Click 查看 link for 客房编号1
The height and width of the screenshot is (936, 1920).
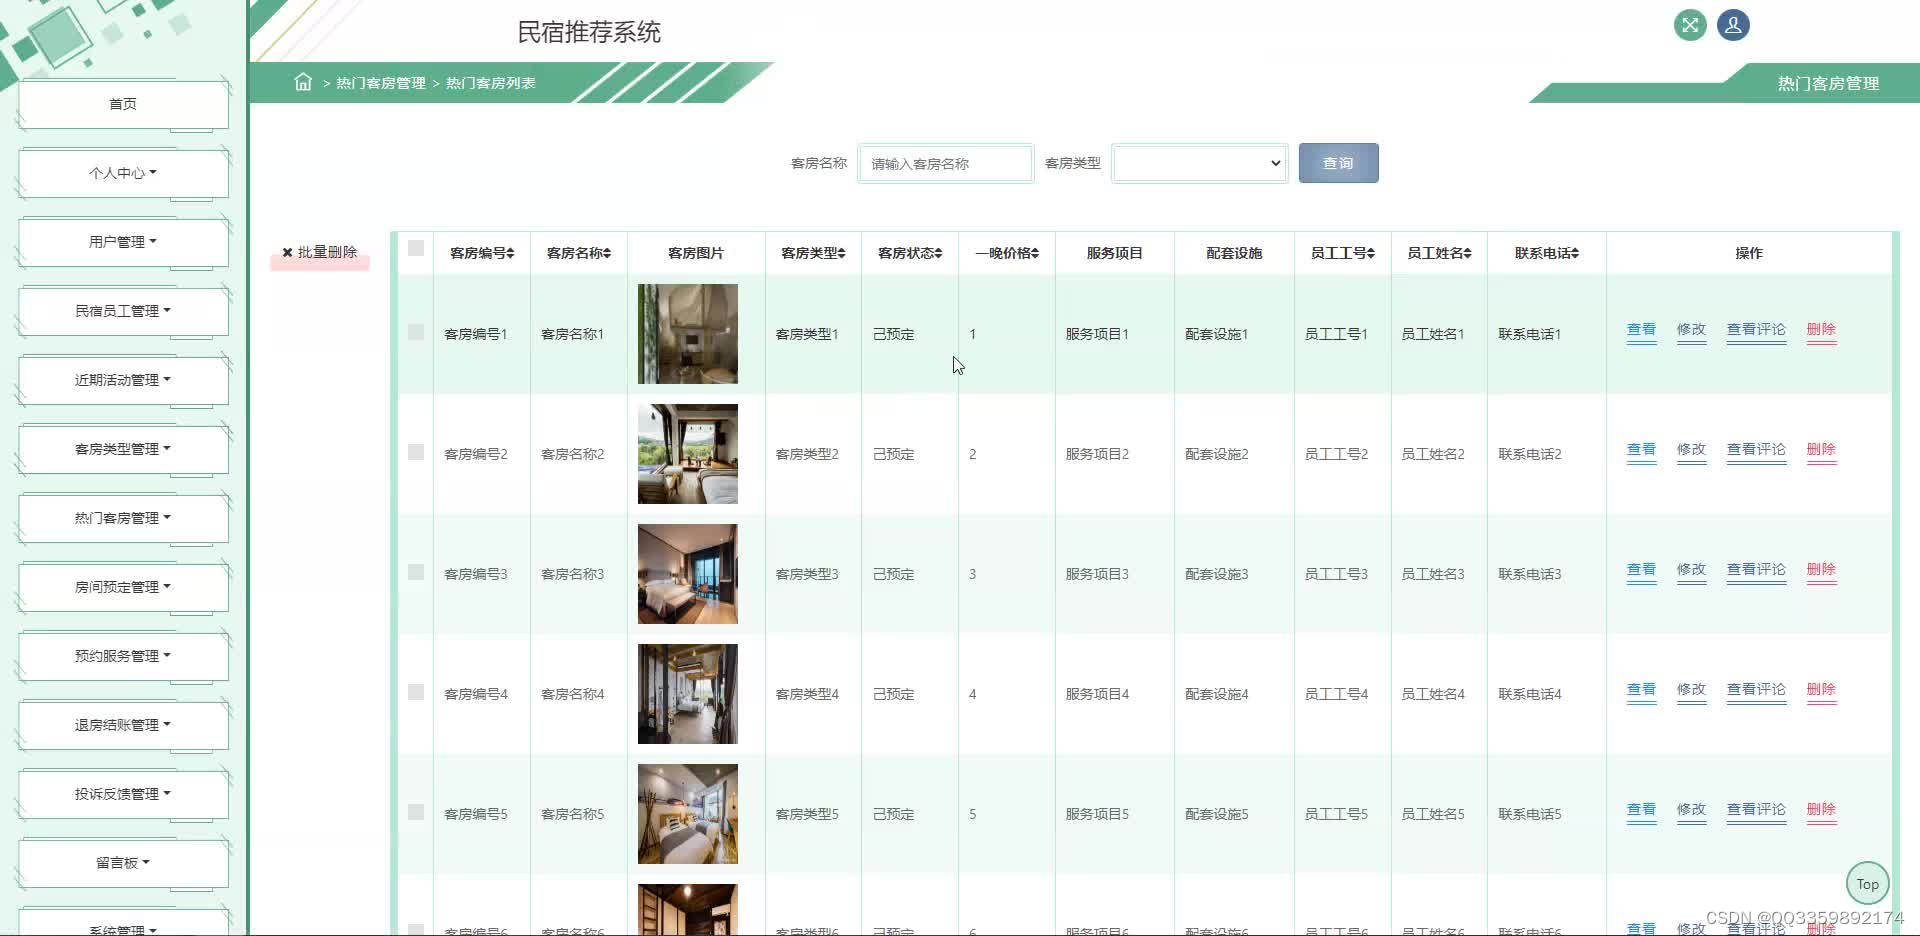[x=1641, y=330]
